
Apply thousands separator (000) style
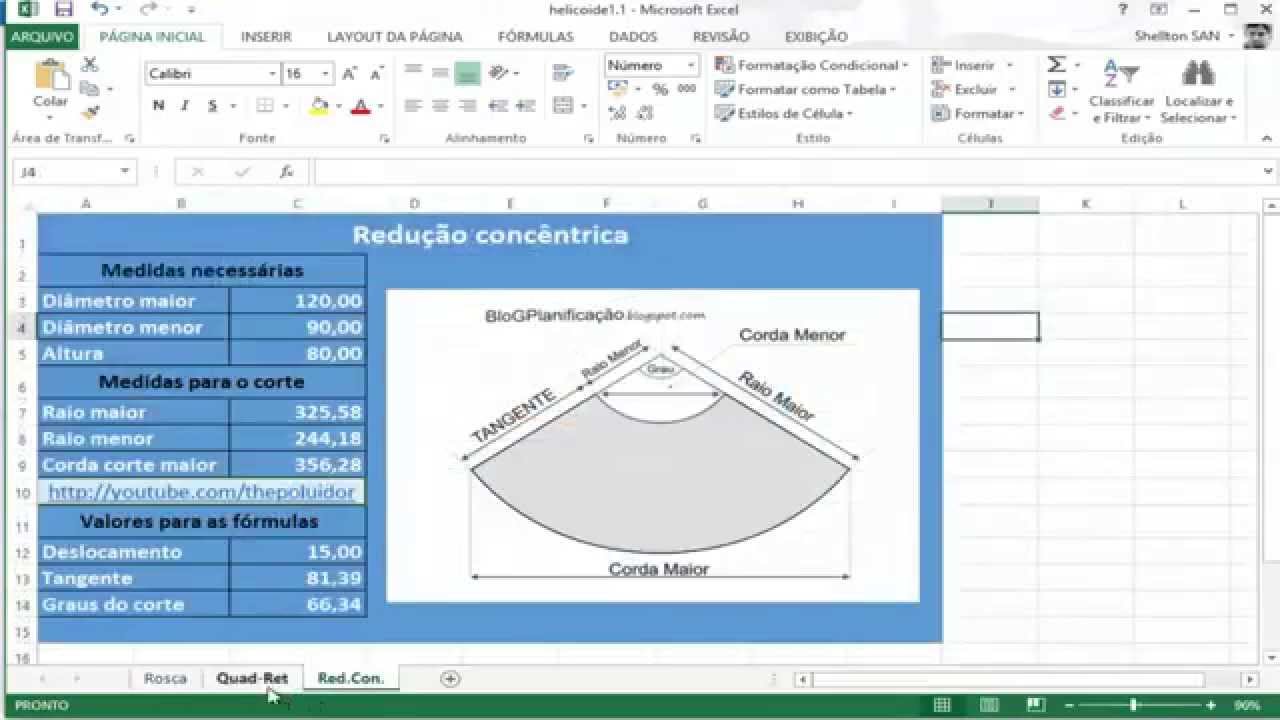point(687,89)
